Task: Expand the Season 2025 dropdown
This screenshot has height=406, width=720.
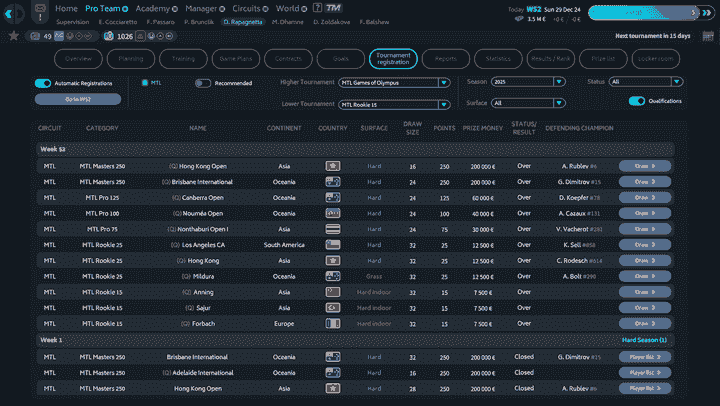Action: point(529,81)
